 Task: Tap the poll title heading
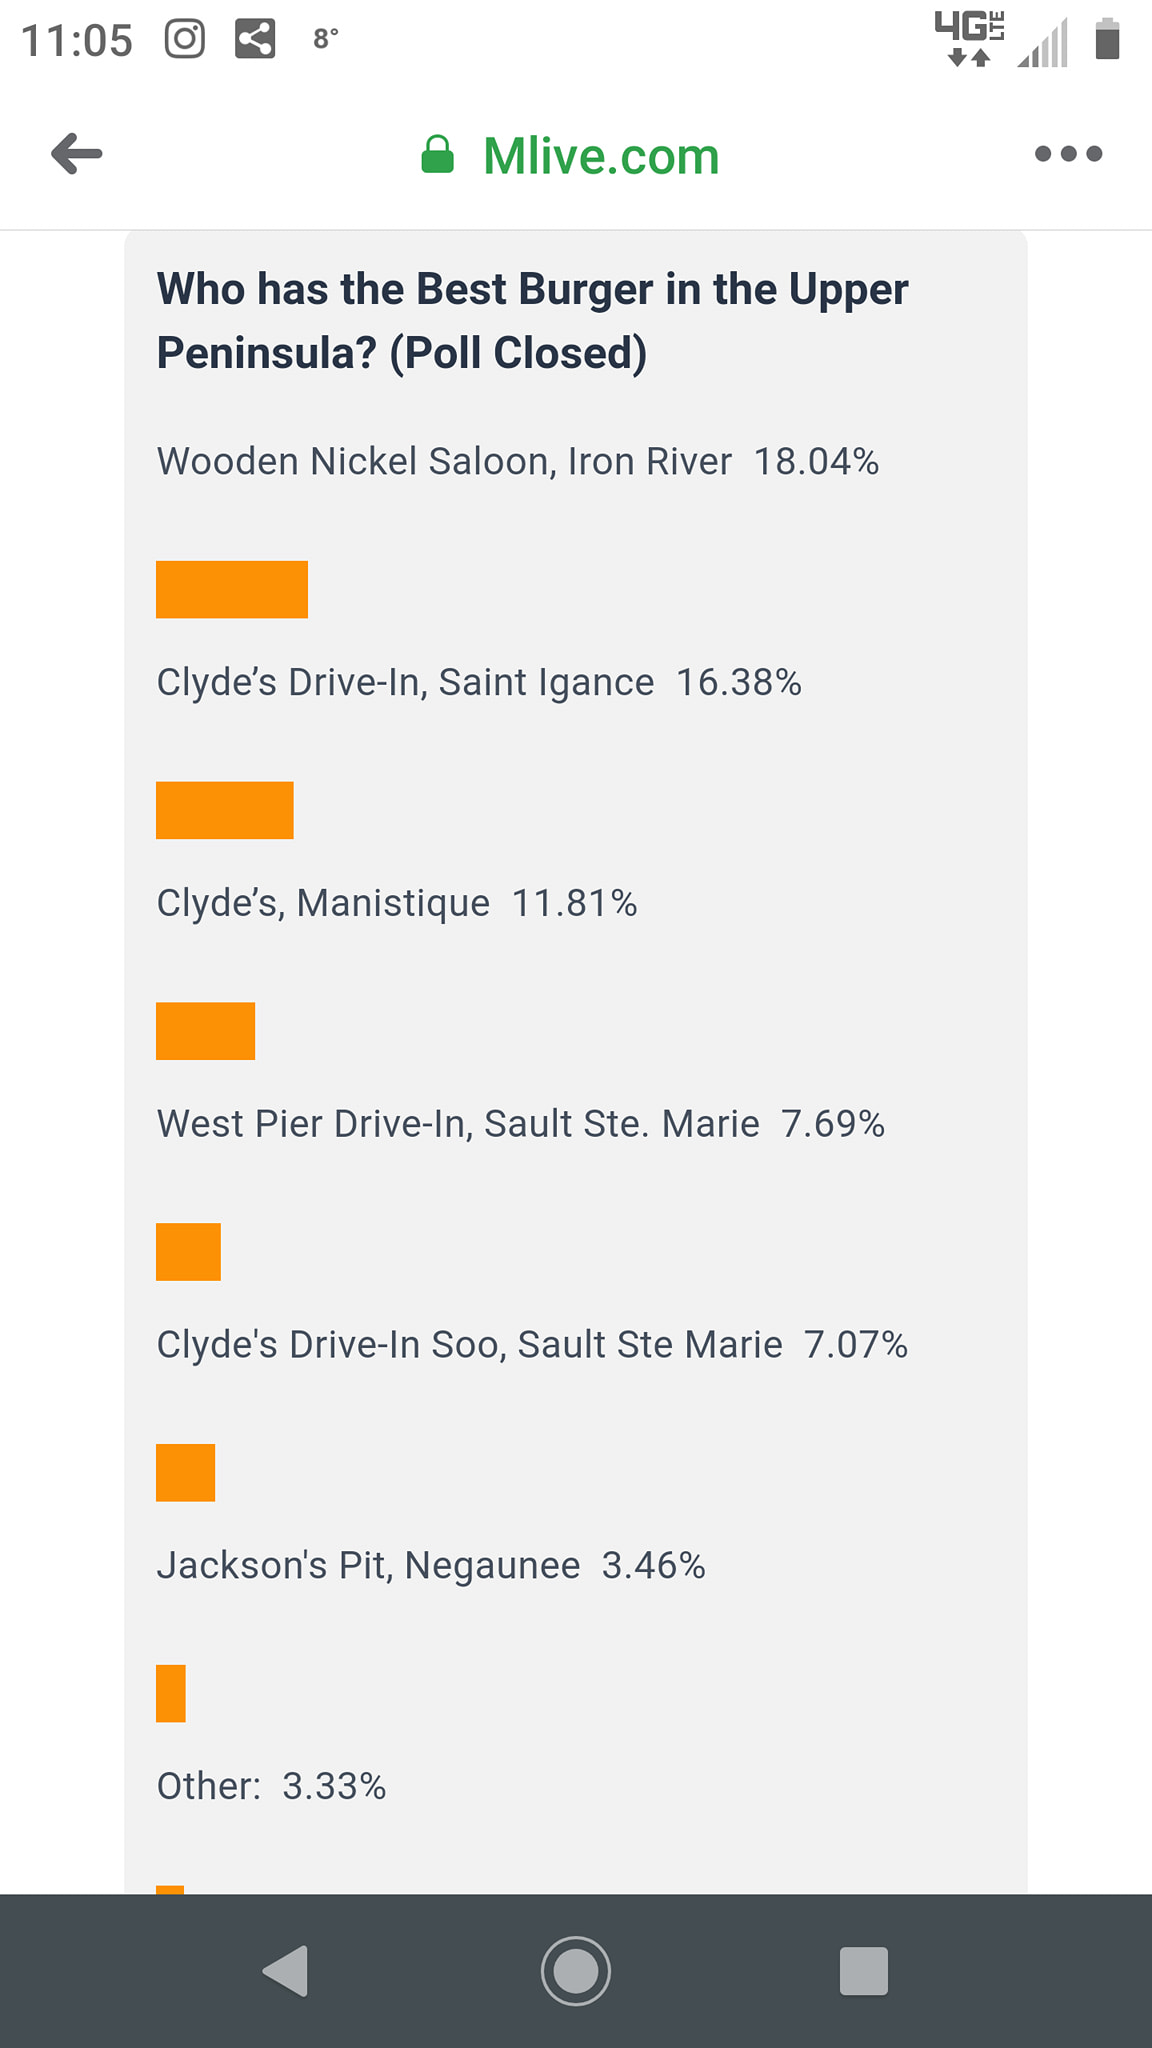click(532, 321)
